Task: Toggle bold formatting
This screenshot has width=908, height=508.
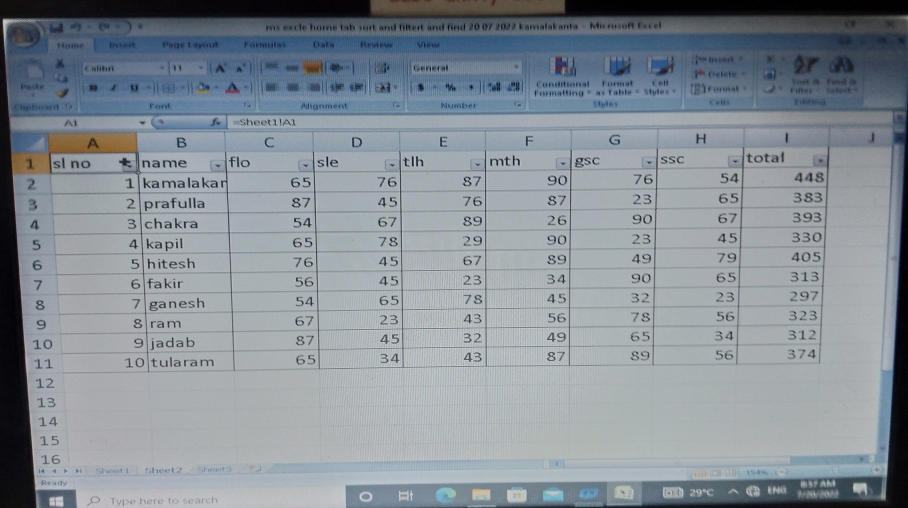Action: coord(93,88)
